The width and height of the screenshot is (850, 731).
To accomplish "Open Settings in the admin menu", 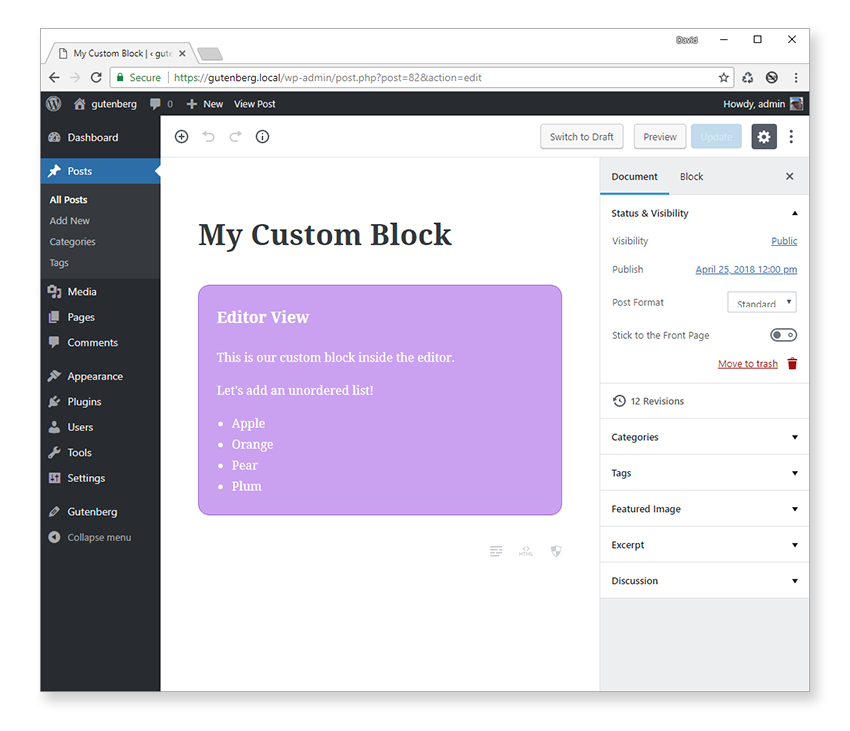I will point(100,478).
